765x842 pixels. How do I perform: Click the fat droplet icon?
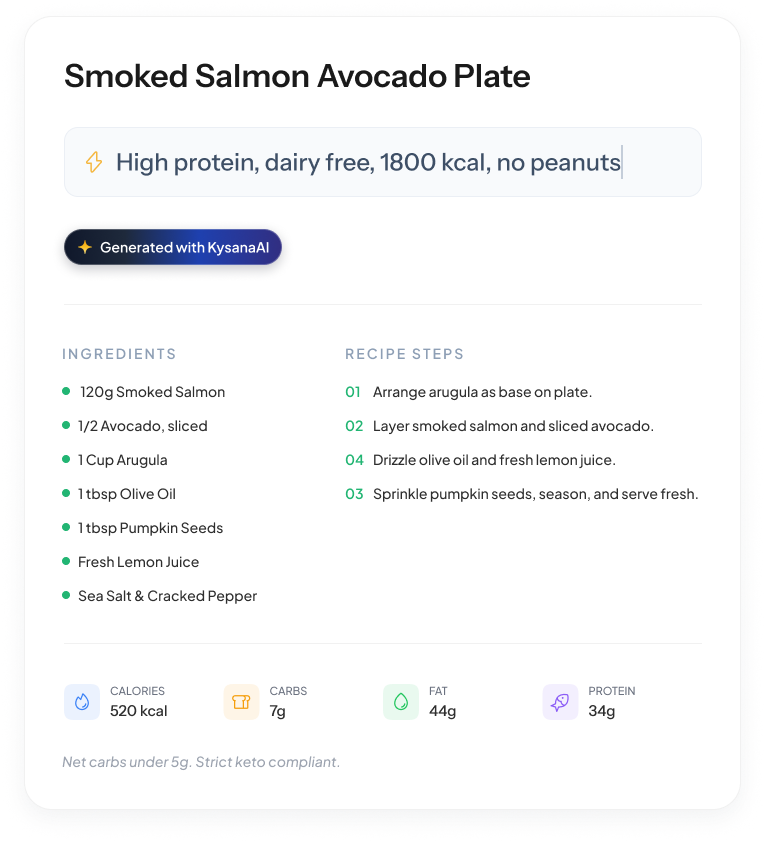[400, 702]
